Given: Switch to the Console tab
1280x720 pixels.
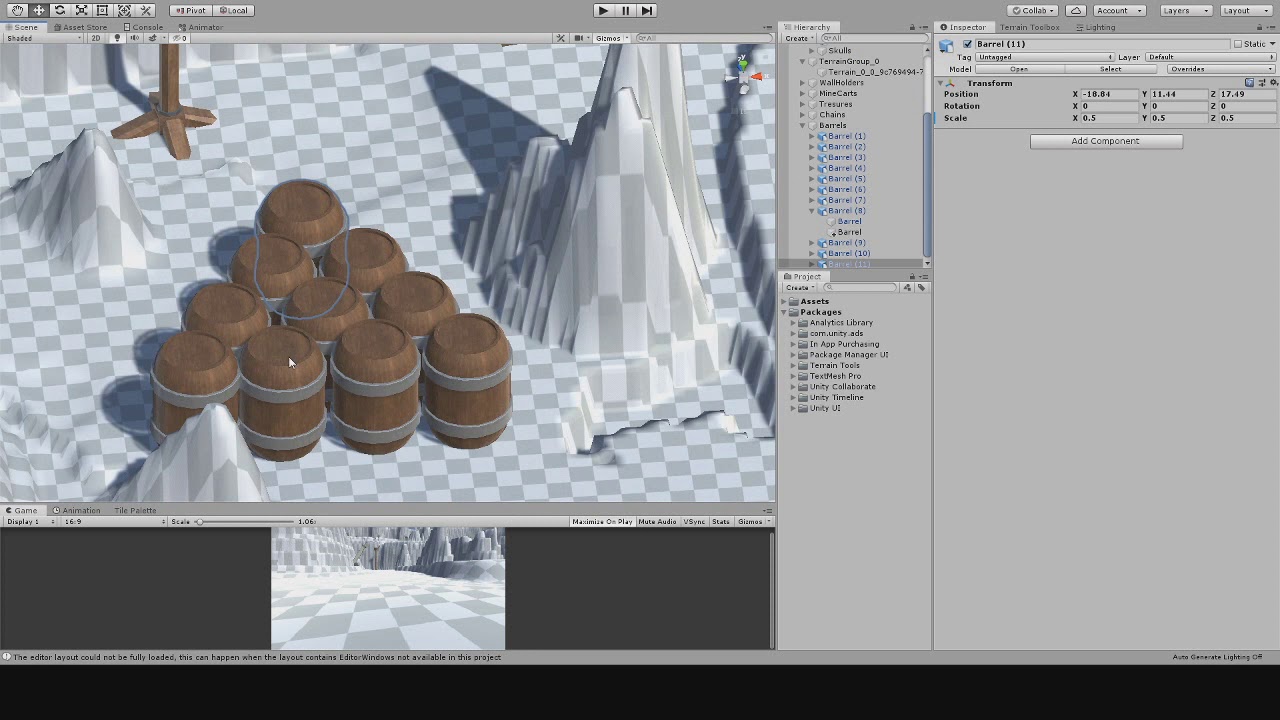Looking at the screenshot, I should 142,27.
